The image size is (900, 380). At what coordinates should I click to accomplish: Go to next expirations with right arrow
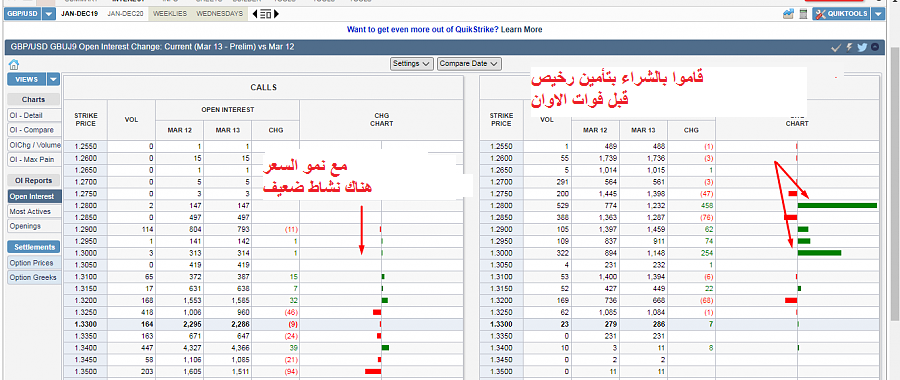(x=277, y=14)
